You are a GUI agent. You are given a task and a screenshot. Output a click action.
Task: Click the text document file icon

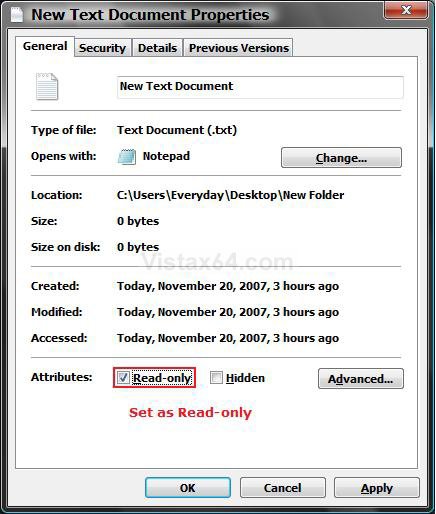click(x=47, y=87)
